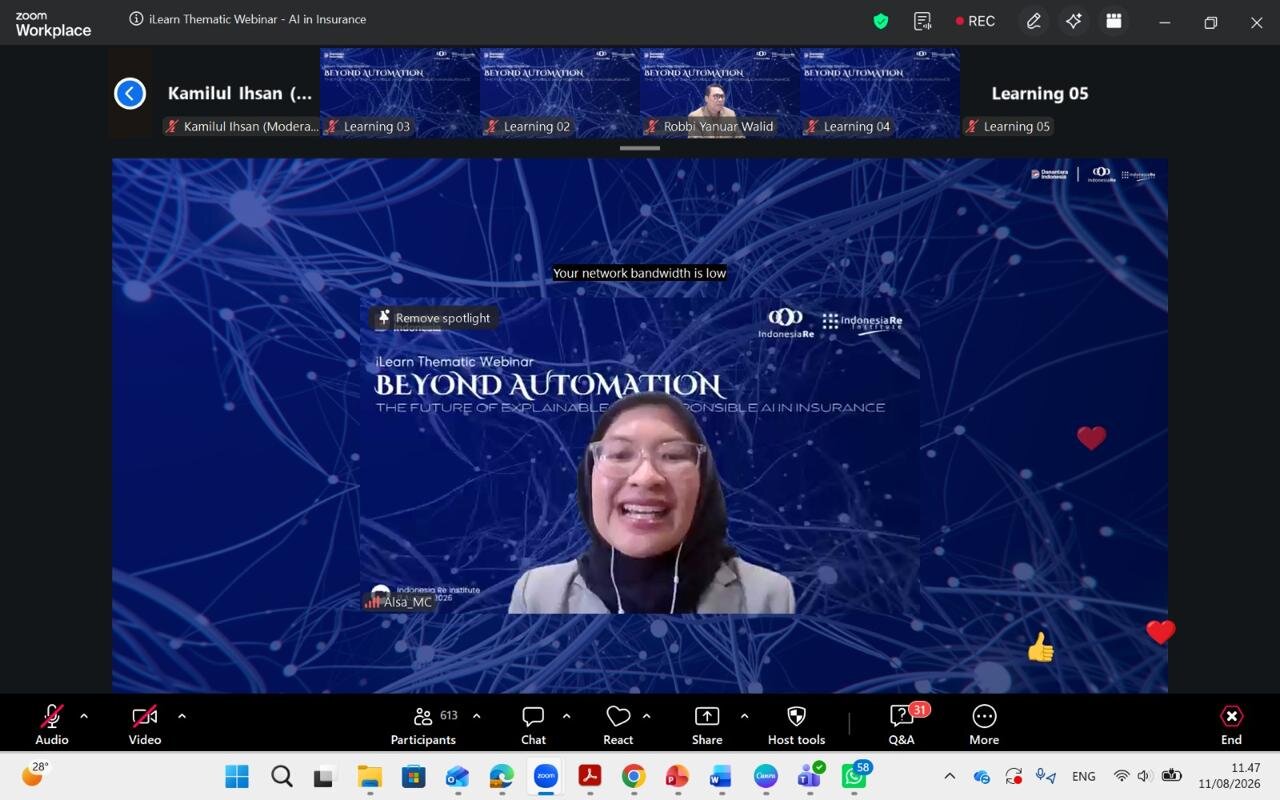Screen dimensions: 1280x800
Task: Open the Wi-Fi network tray icon
Action: coord(1121,776)
